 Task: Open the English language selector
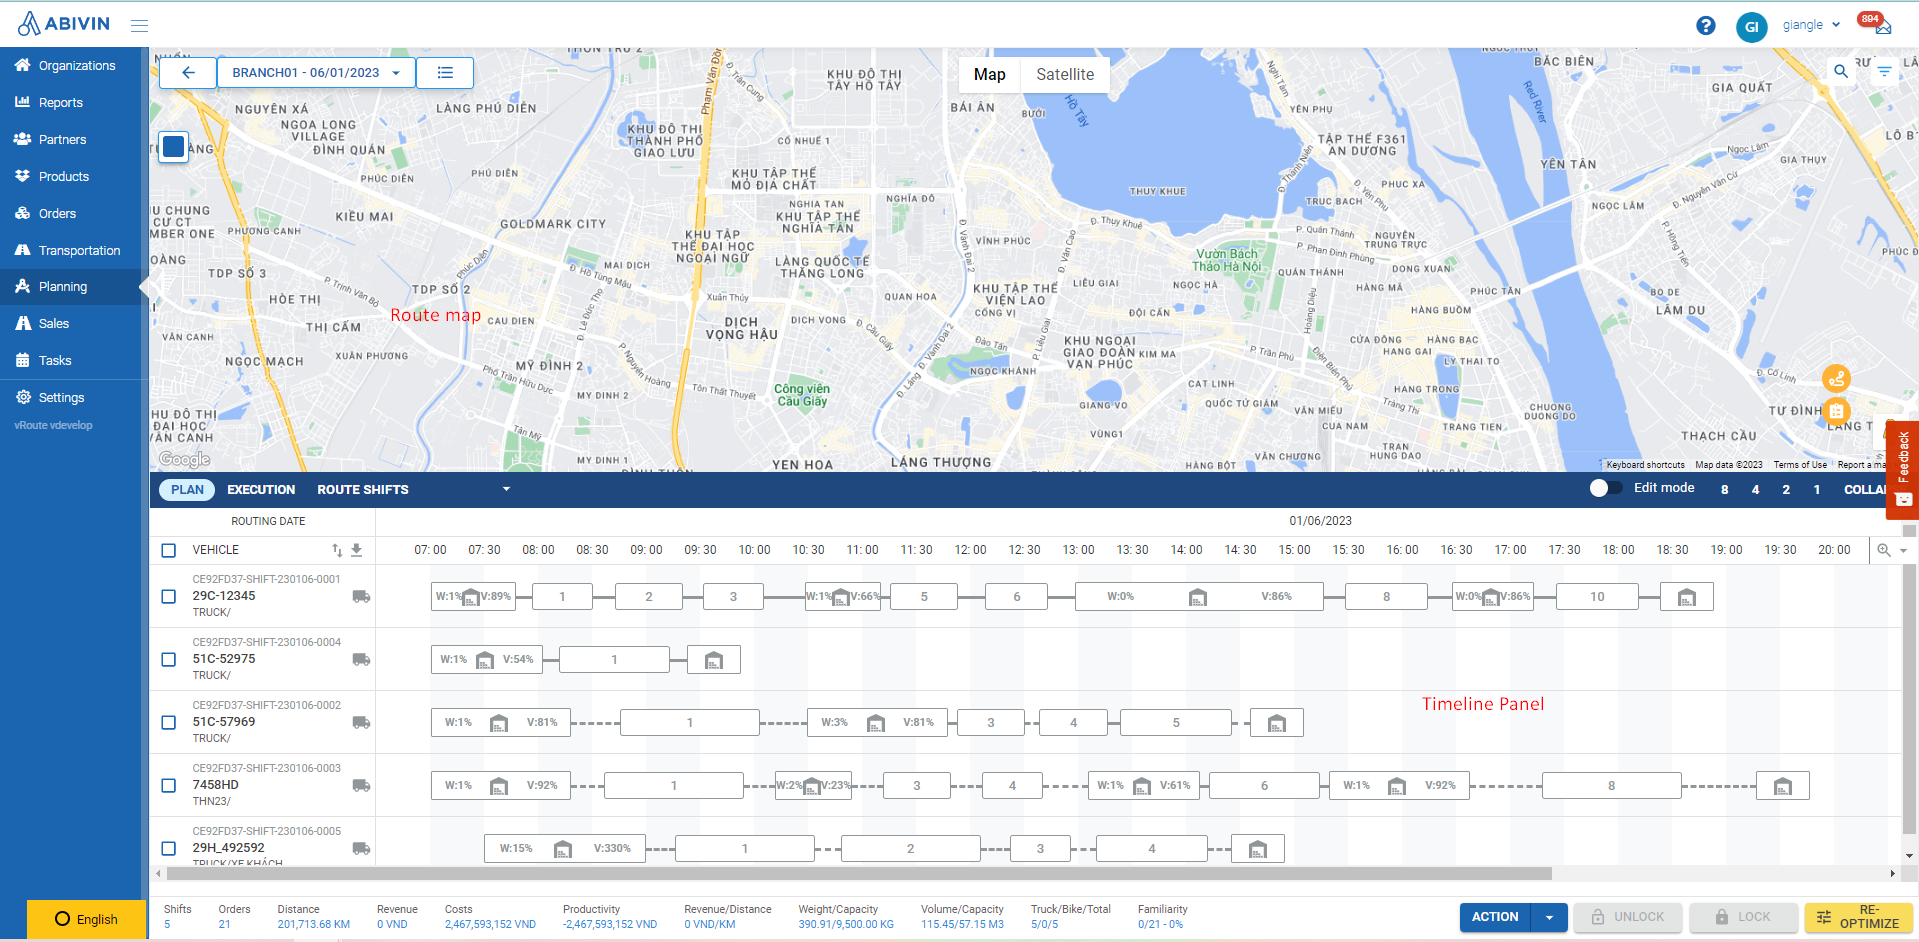(86, 919)
